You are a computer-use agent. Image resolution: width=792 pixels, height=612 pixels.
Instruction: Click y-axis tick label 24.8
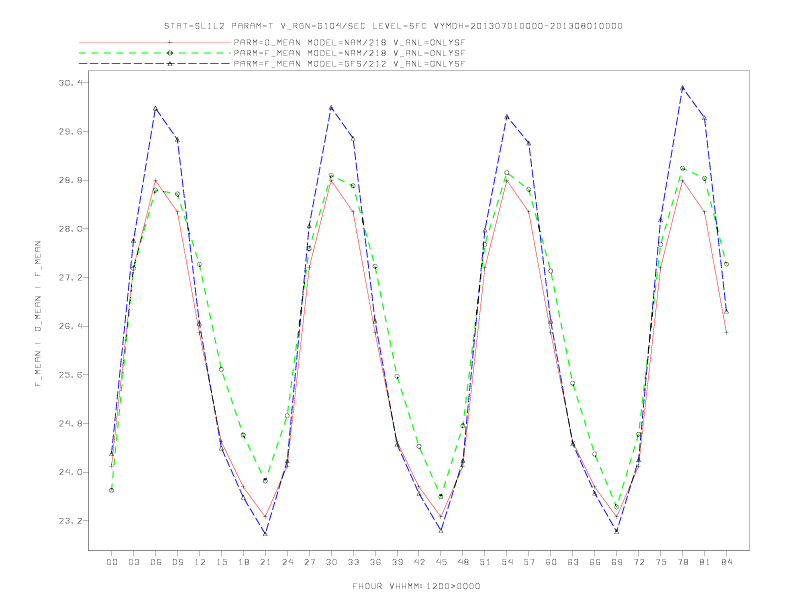73,424
